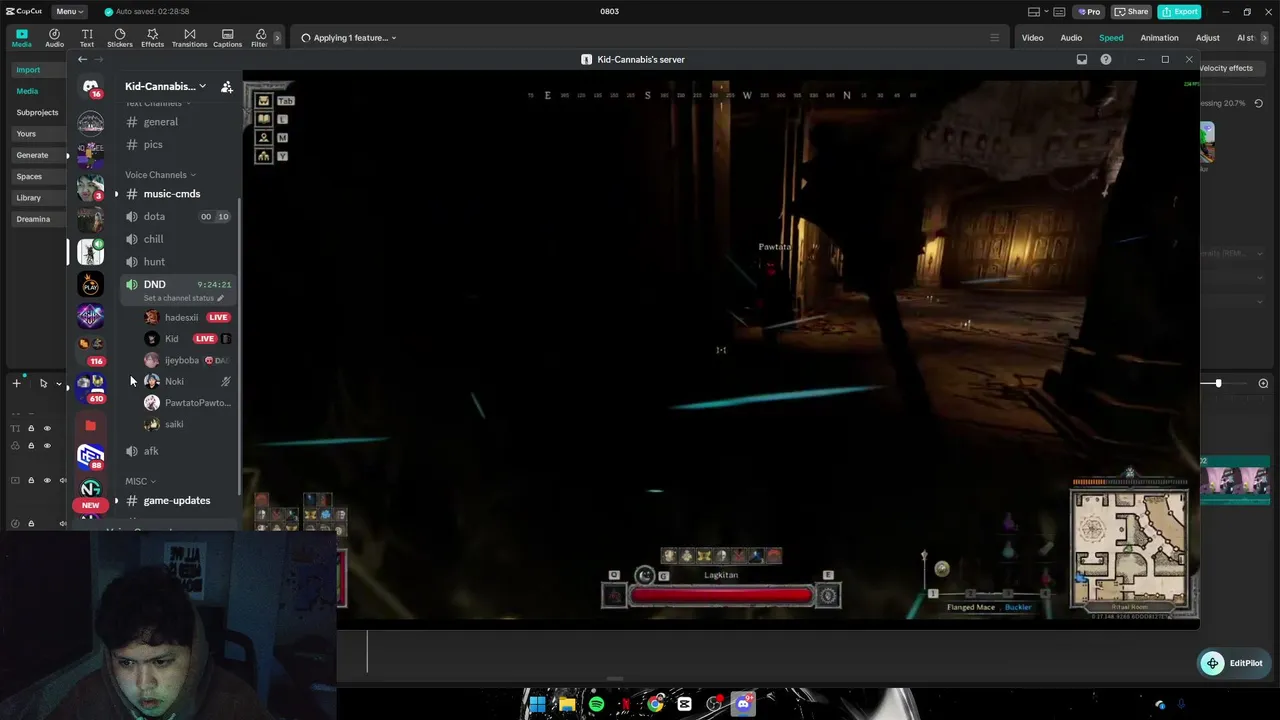This screenshot has height=720, width=1280.
Task: Click the Share button
Action: click(x=1132, y=12)
